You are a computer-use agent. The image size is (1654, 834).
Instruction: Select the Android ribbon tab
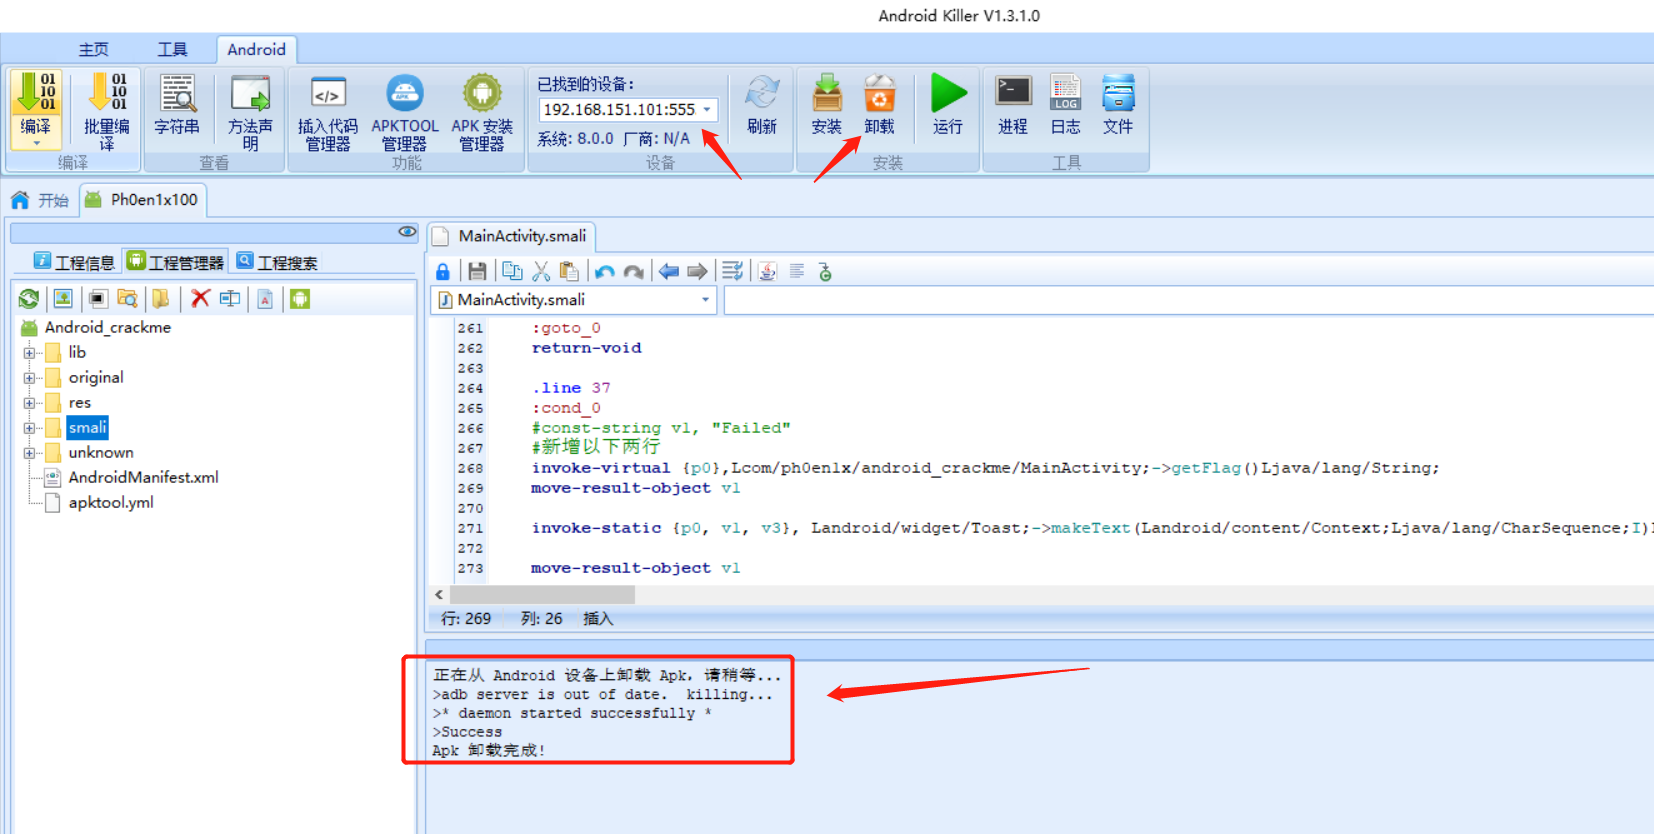point(256,49)
